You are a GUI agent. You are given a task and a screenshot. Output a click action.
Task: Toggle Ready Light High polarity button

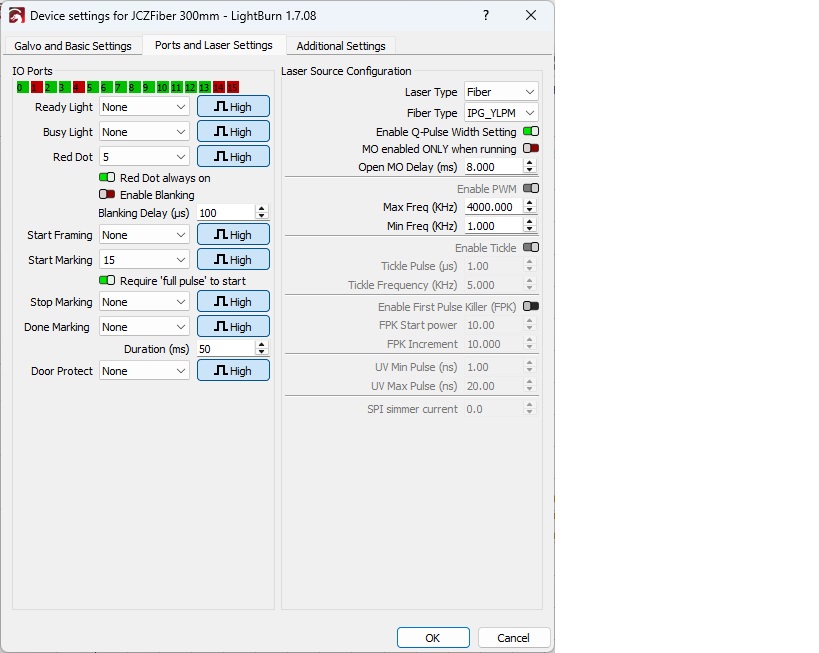tap(233, 107)
